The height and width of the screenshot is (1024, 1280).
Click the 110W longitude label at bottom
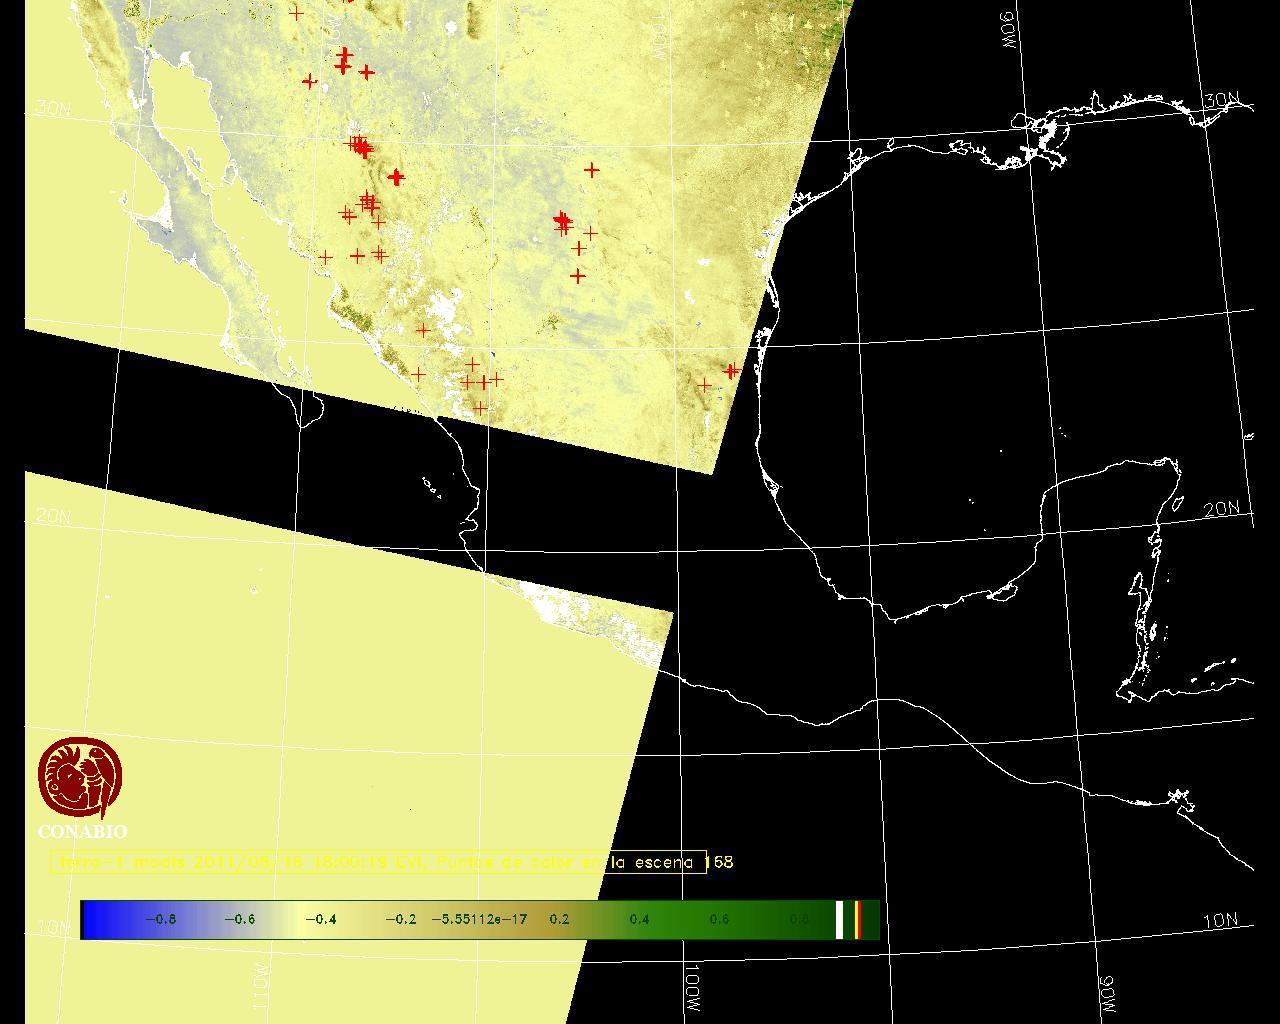coord(259,986)
